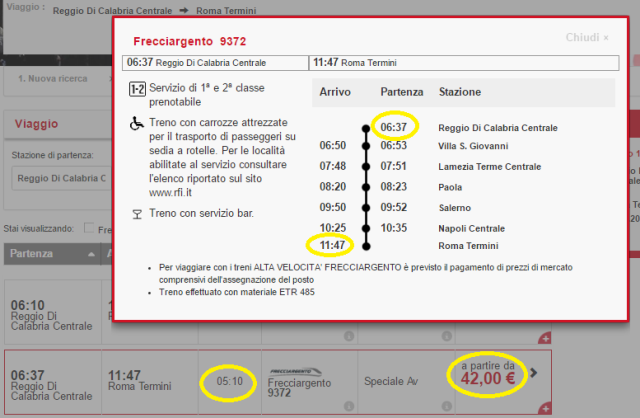This screenshot has height=418, width=640.
Task: Select the Viaggio panel heading
Action: pos(36,124)
